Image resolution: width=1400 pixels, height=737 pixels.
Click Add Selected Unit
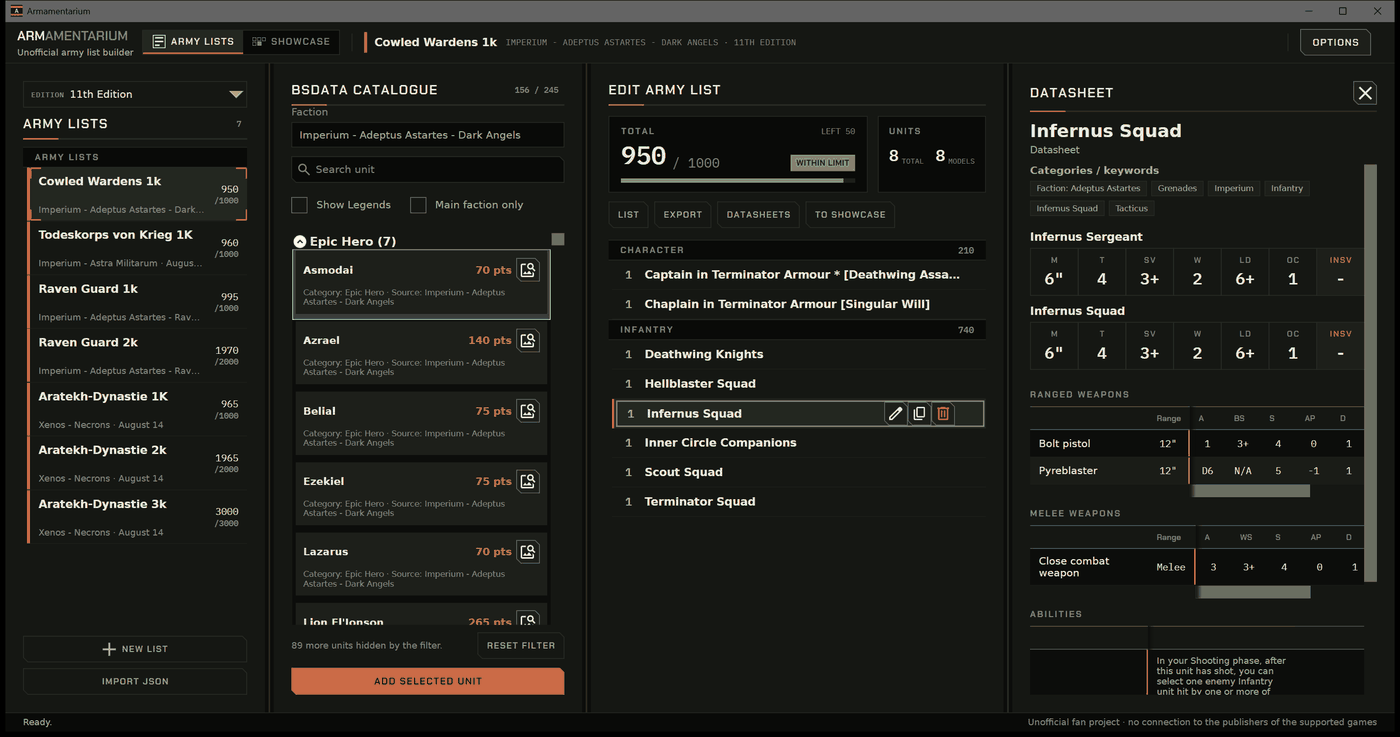[428, 681]
